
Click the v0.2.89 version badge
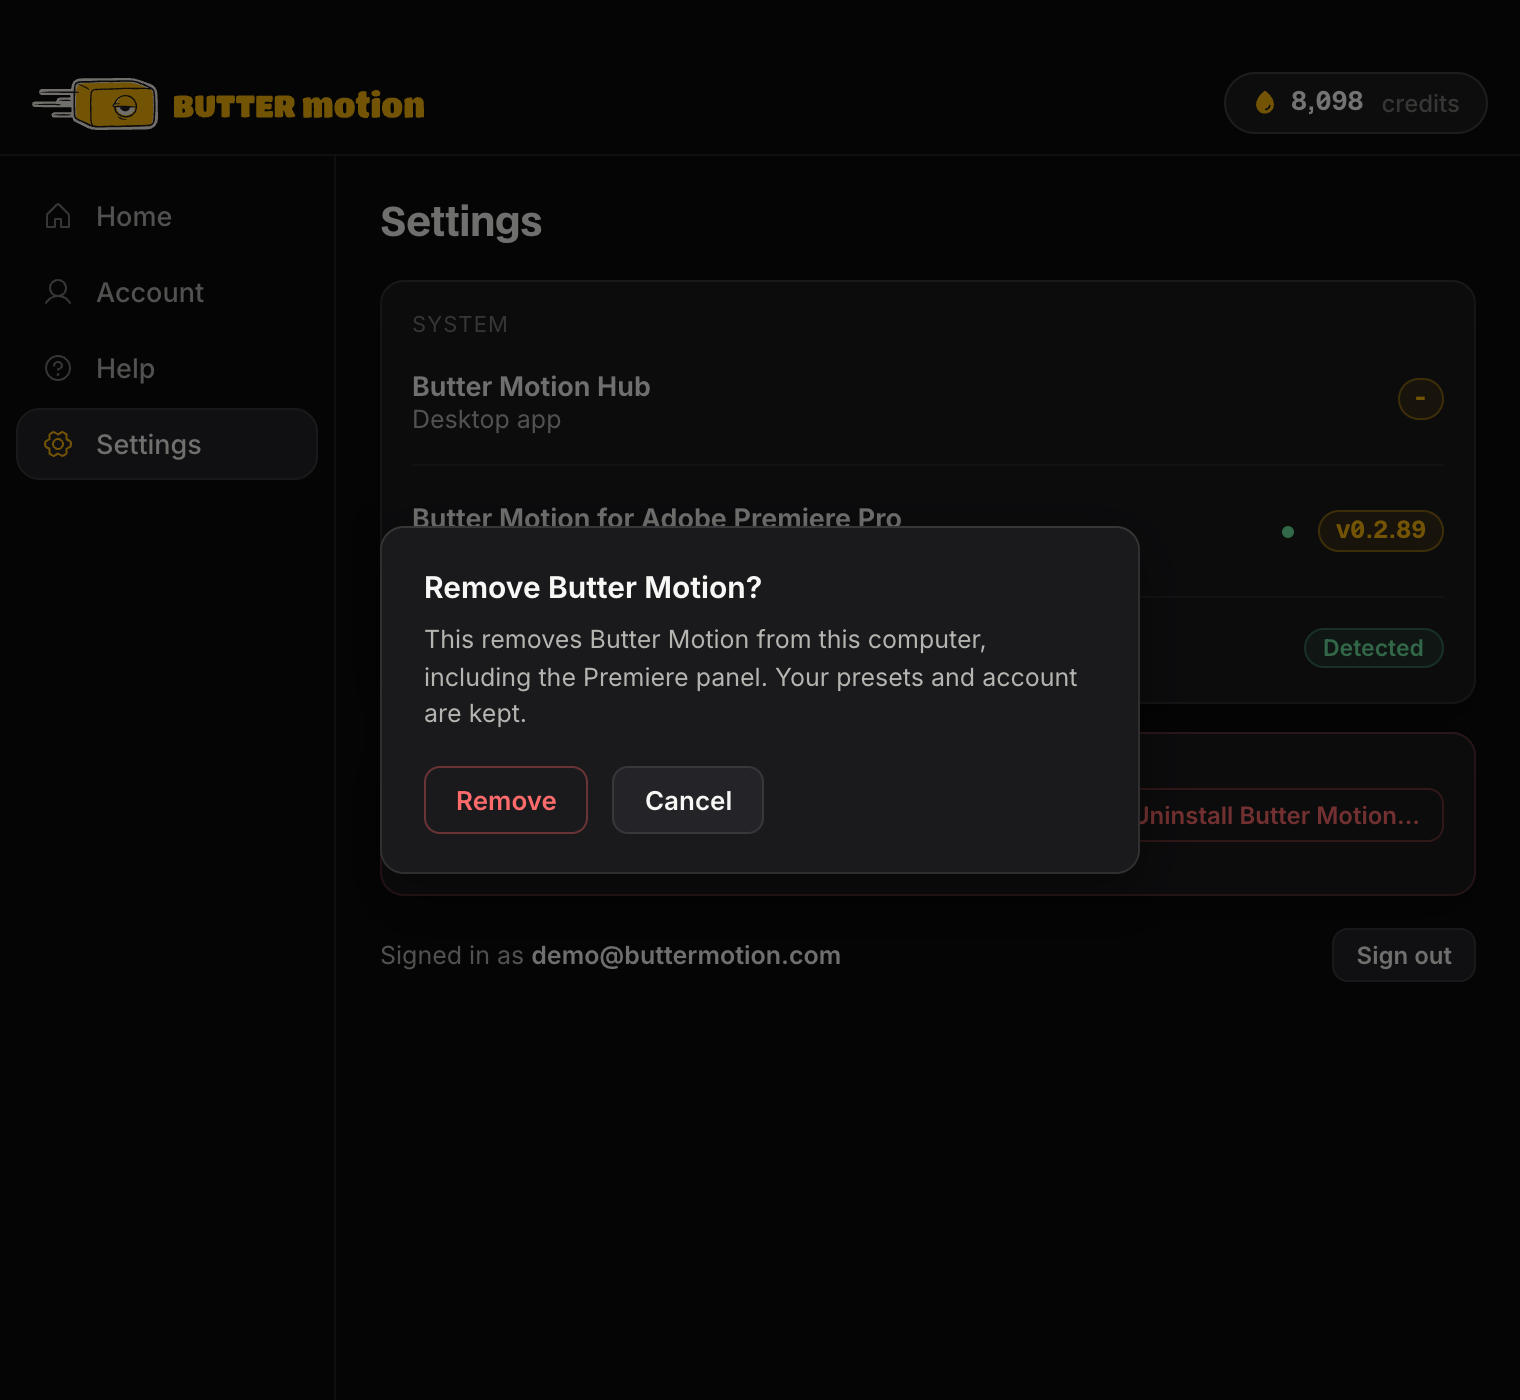(x=1380, y=530)
